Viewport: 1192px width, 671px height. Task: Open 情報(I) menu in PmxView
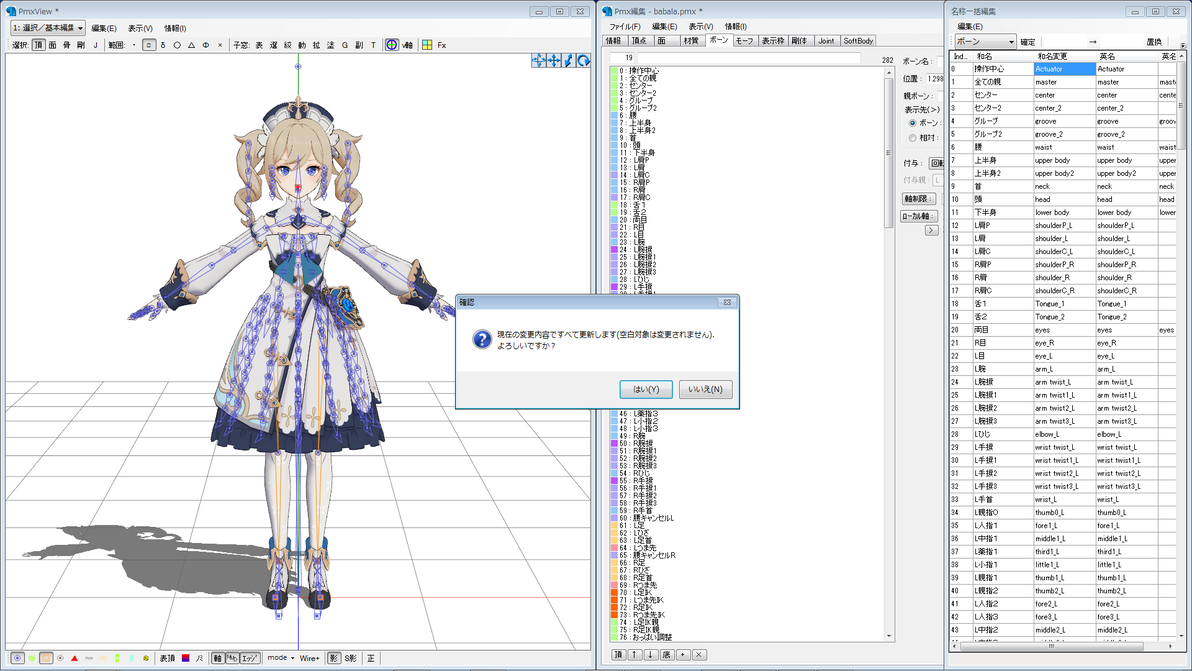[175, 28]
